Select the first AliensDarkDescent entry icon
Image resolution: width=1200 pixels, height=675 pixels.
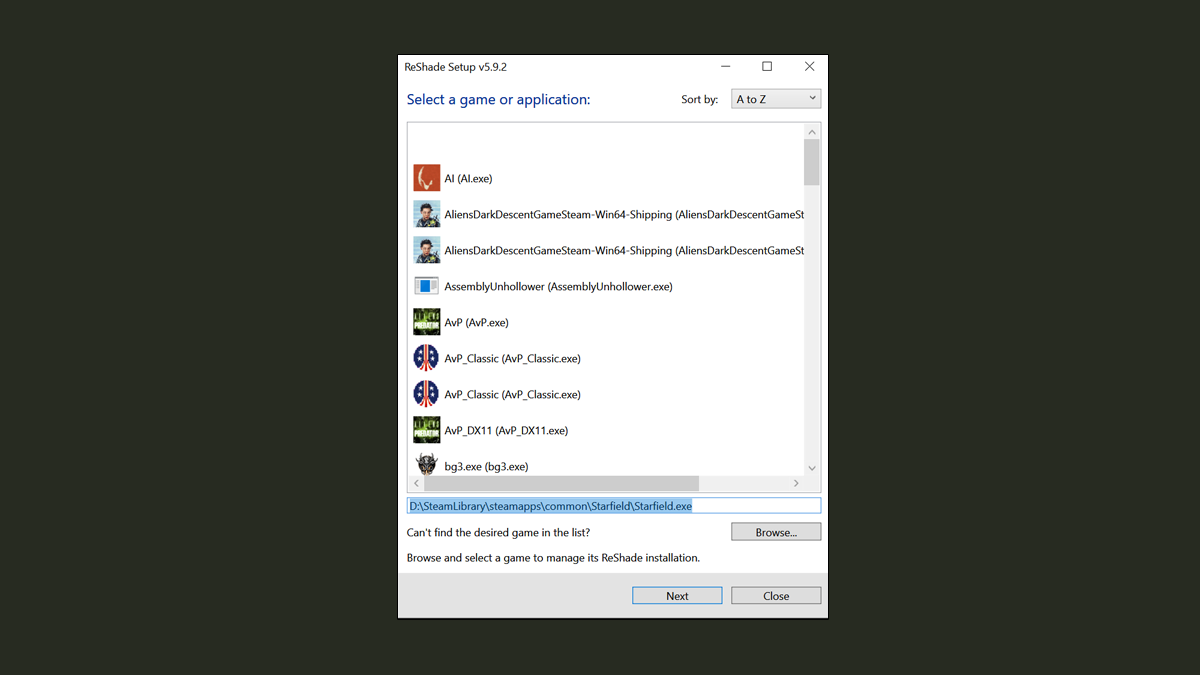tap(427, 214)
